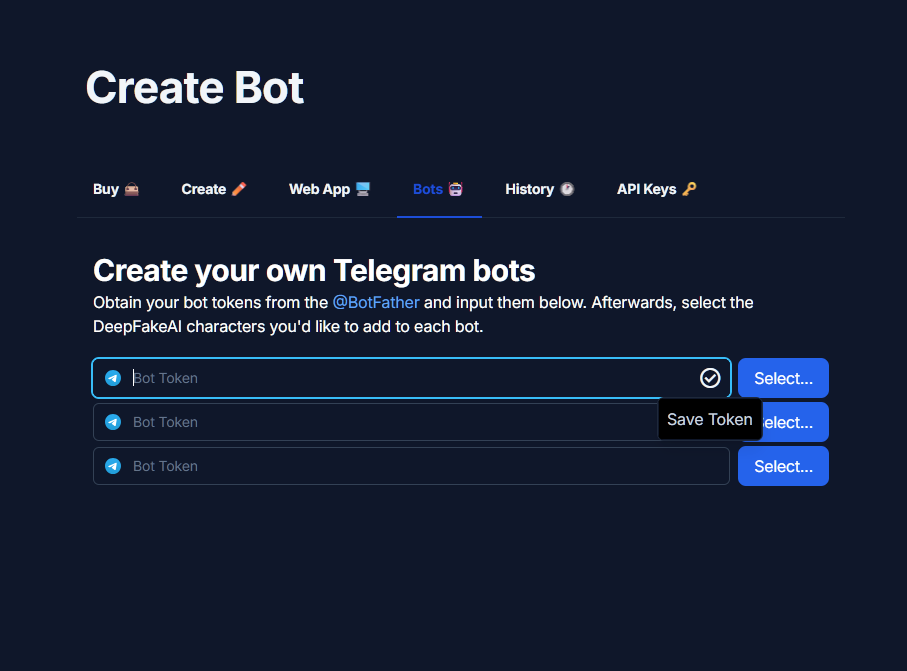Switch to the Buy tab
The height and width of the screenshot is (671, 907).
tap(115, 189)
